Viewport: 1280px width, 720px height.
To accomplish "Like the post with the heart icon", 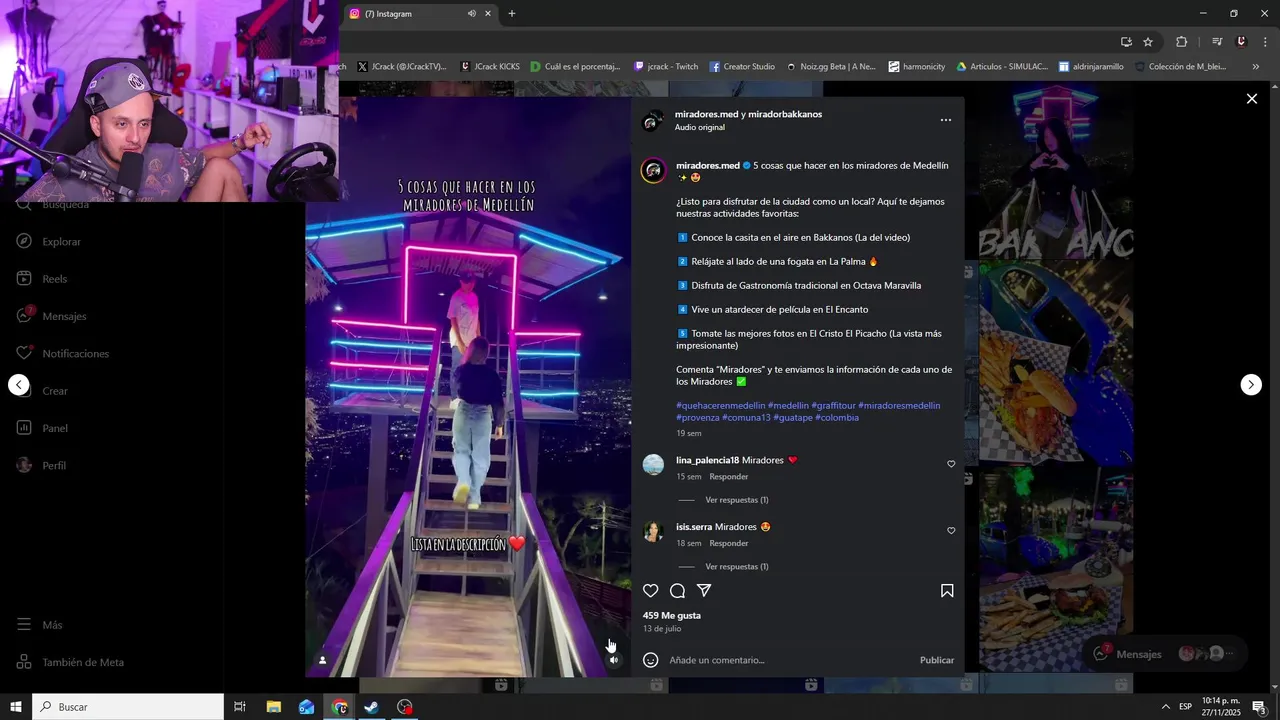I will click(x=651, y=591).
